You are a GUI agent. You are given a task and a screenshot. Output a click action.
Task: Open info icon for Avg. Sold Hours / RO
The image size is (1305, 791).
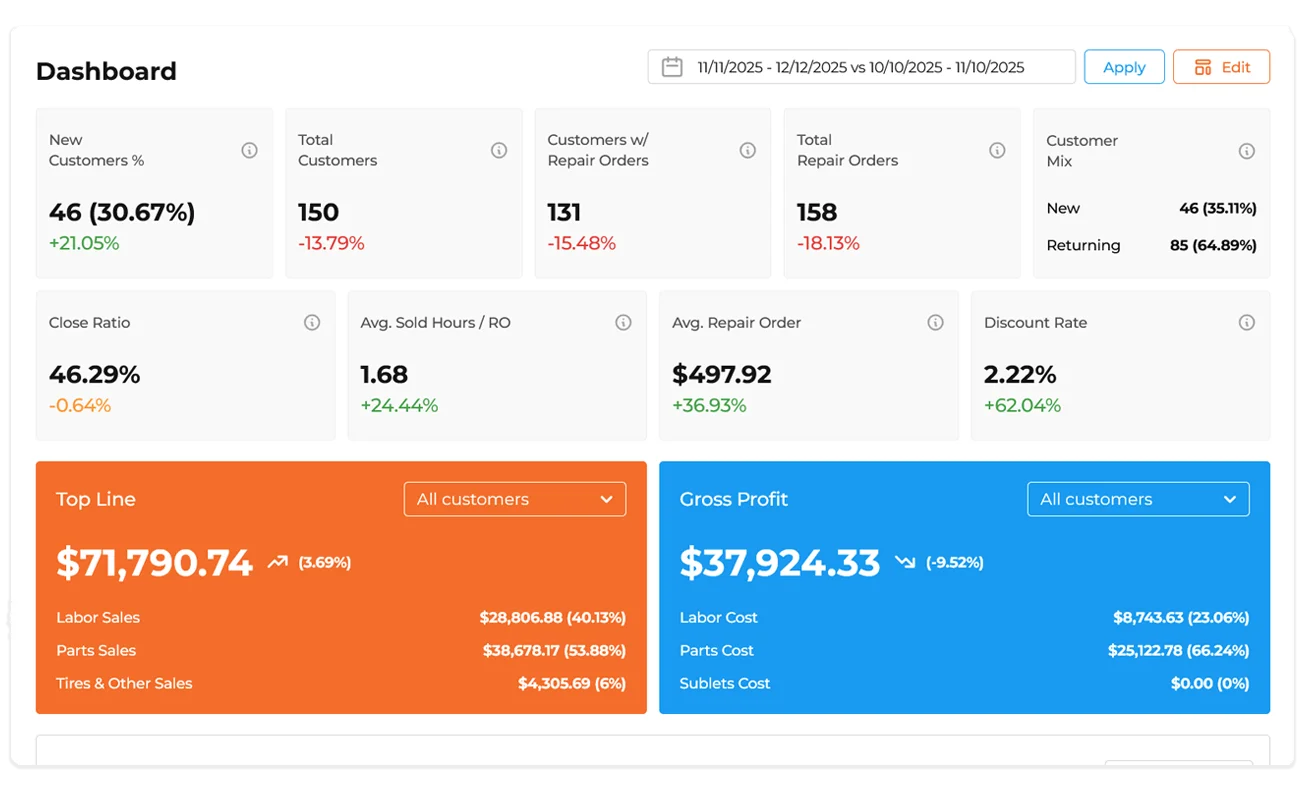(623, 323)
